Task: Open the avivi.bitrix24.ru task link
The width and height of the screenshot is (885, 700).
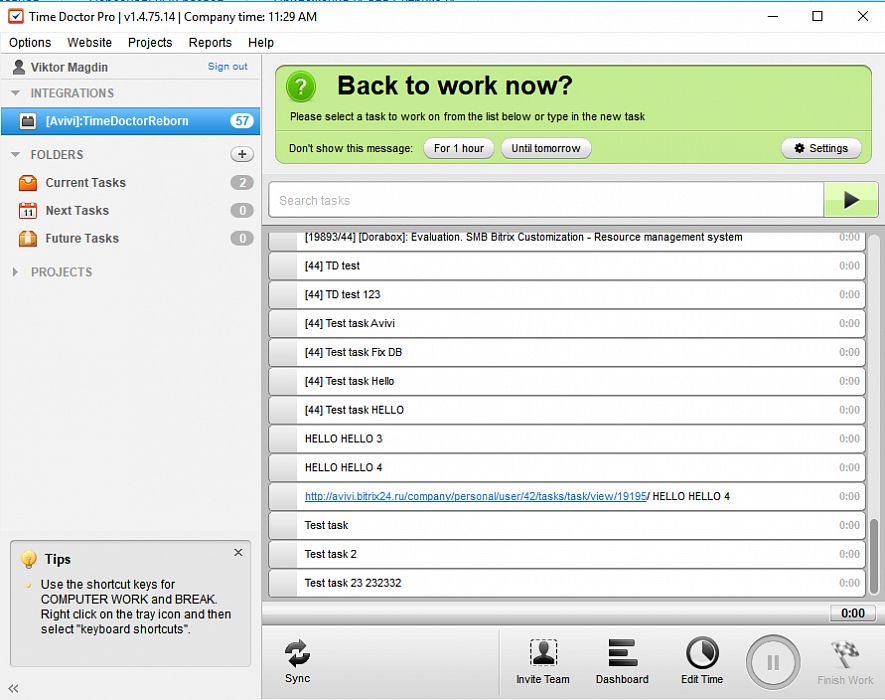Action: (x=475, y=496)
